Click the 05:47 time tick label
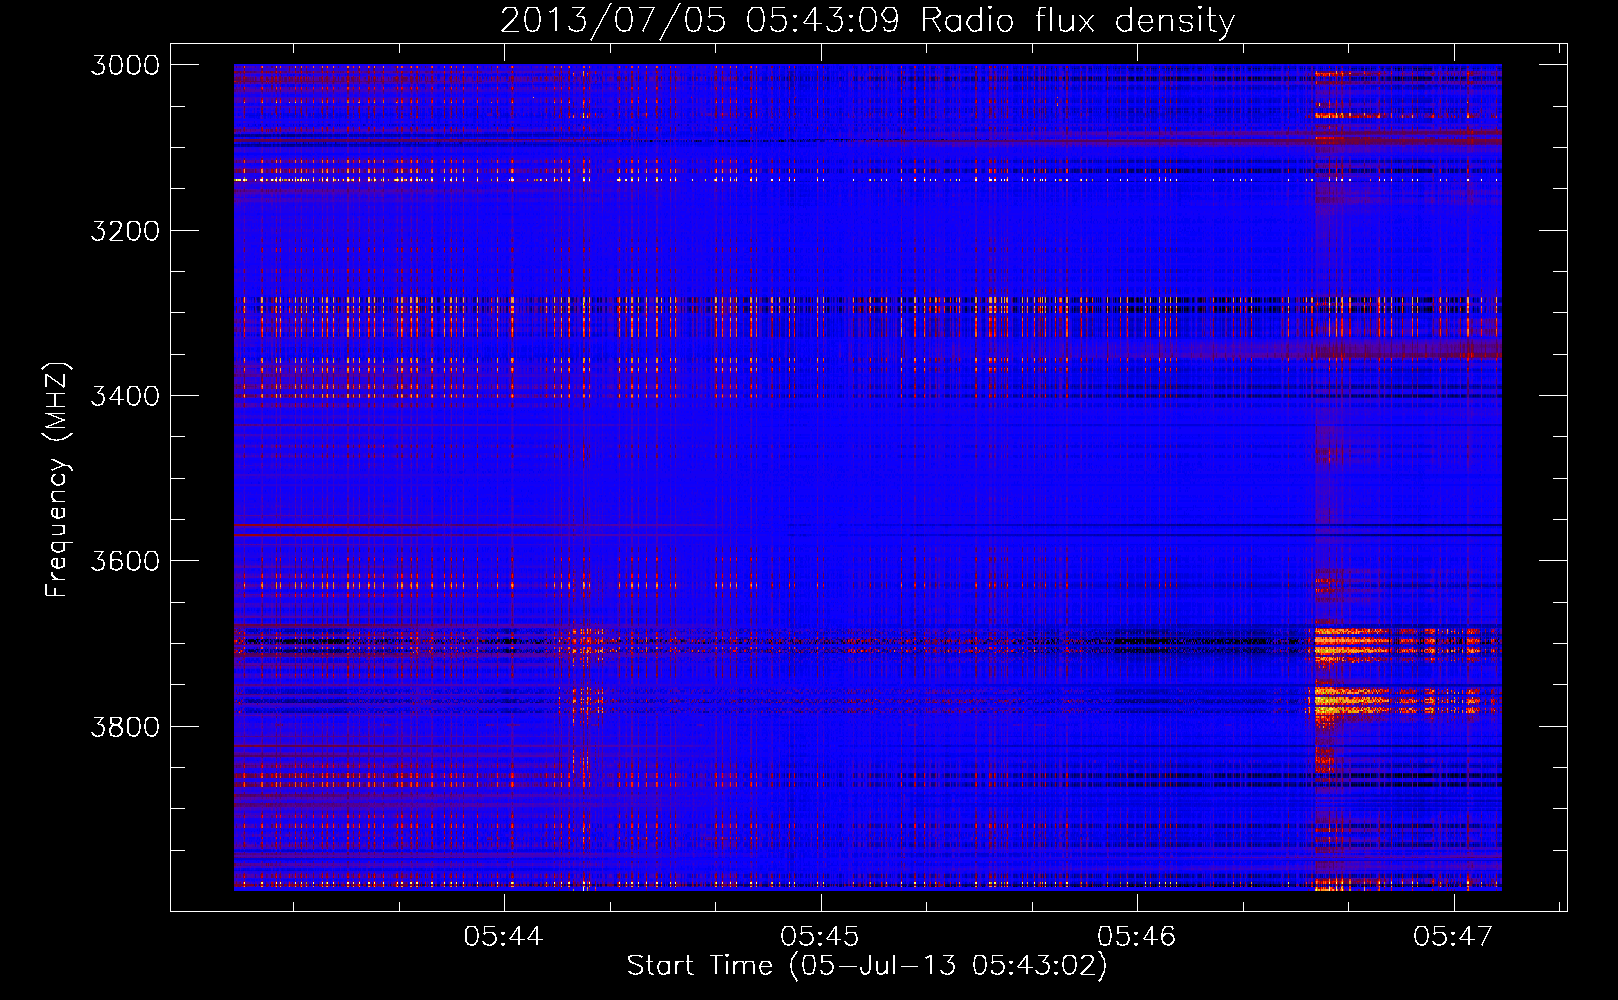Screen dimensions: 1618x1000 (1453, 936)
